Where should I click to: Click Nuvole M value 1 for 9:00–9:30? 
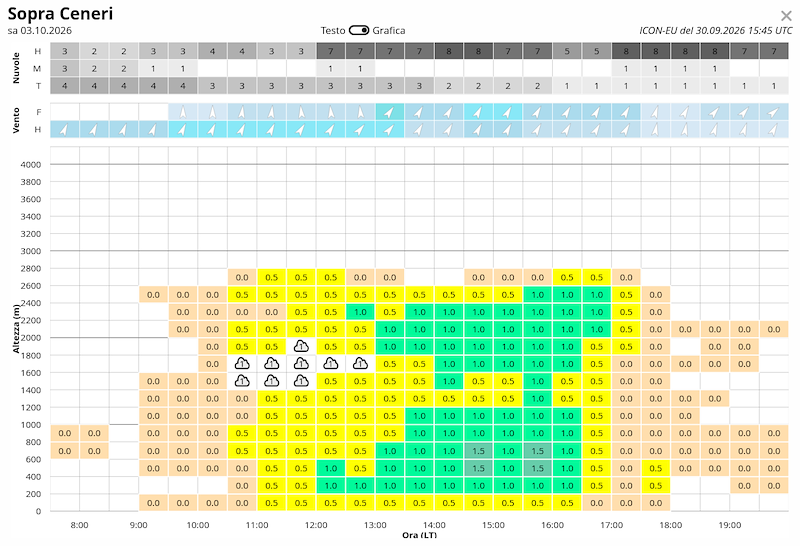[153, 68]
